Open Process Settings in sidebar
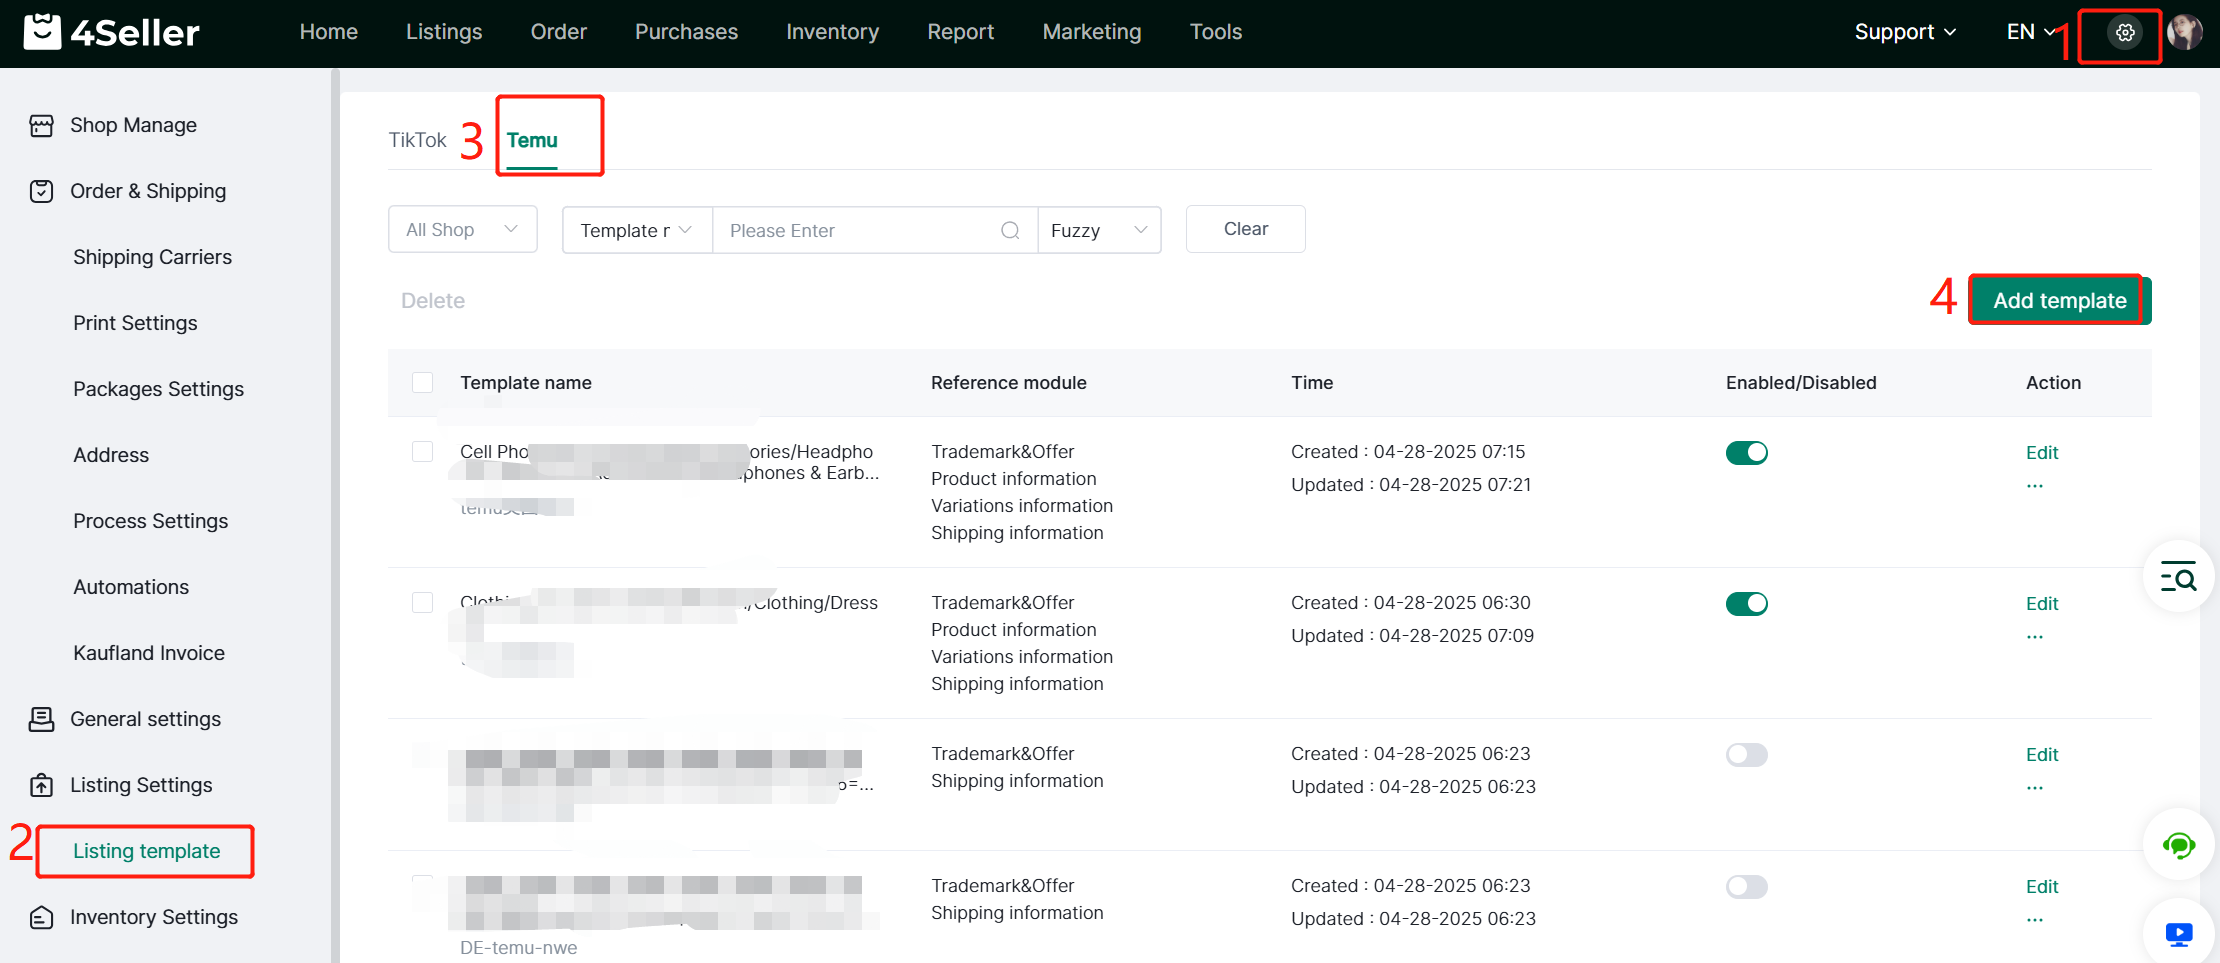 tap(150, 521)
